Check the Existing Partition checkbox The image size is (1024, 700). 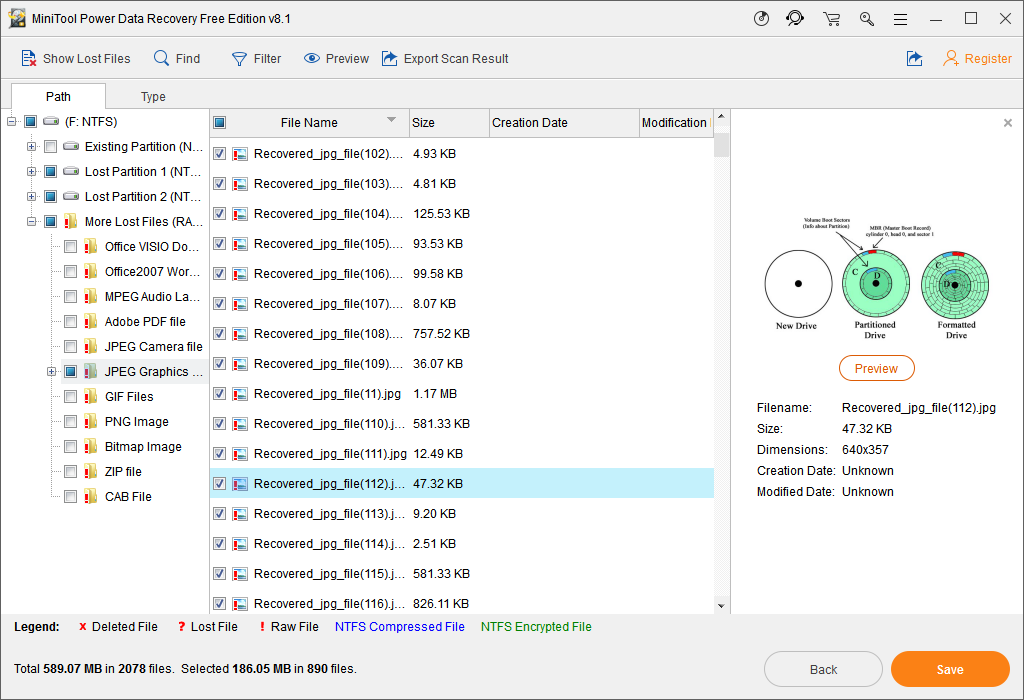(x=50, y=146)
